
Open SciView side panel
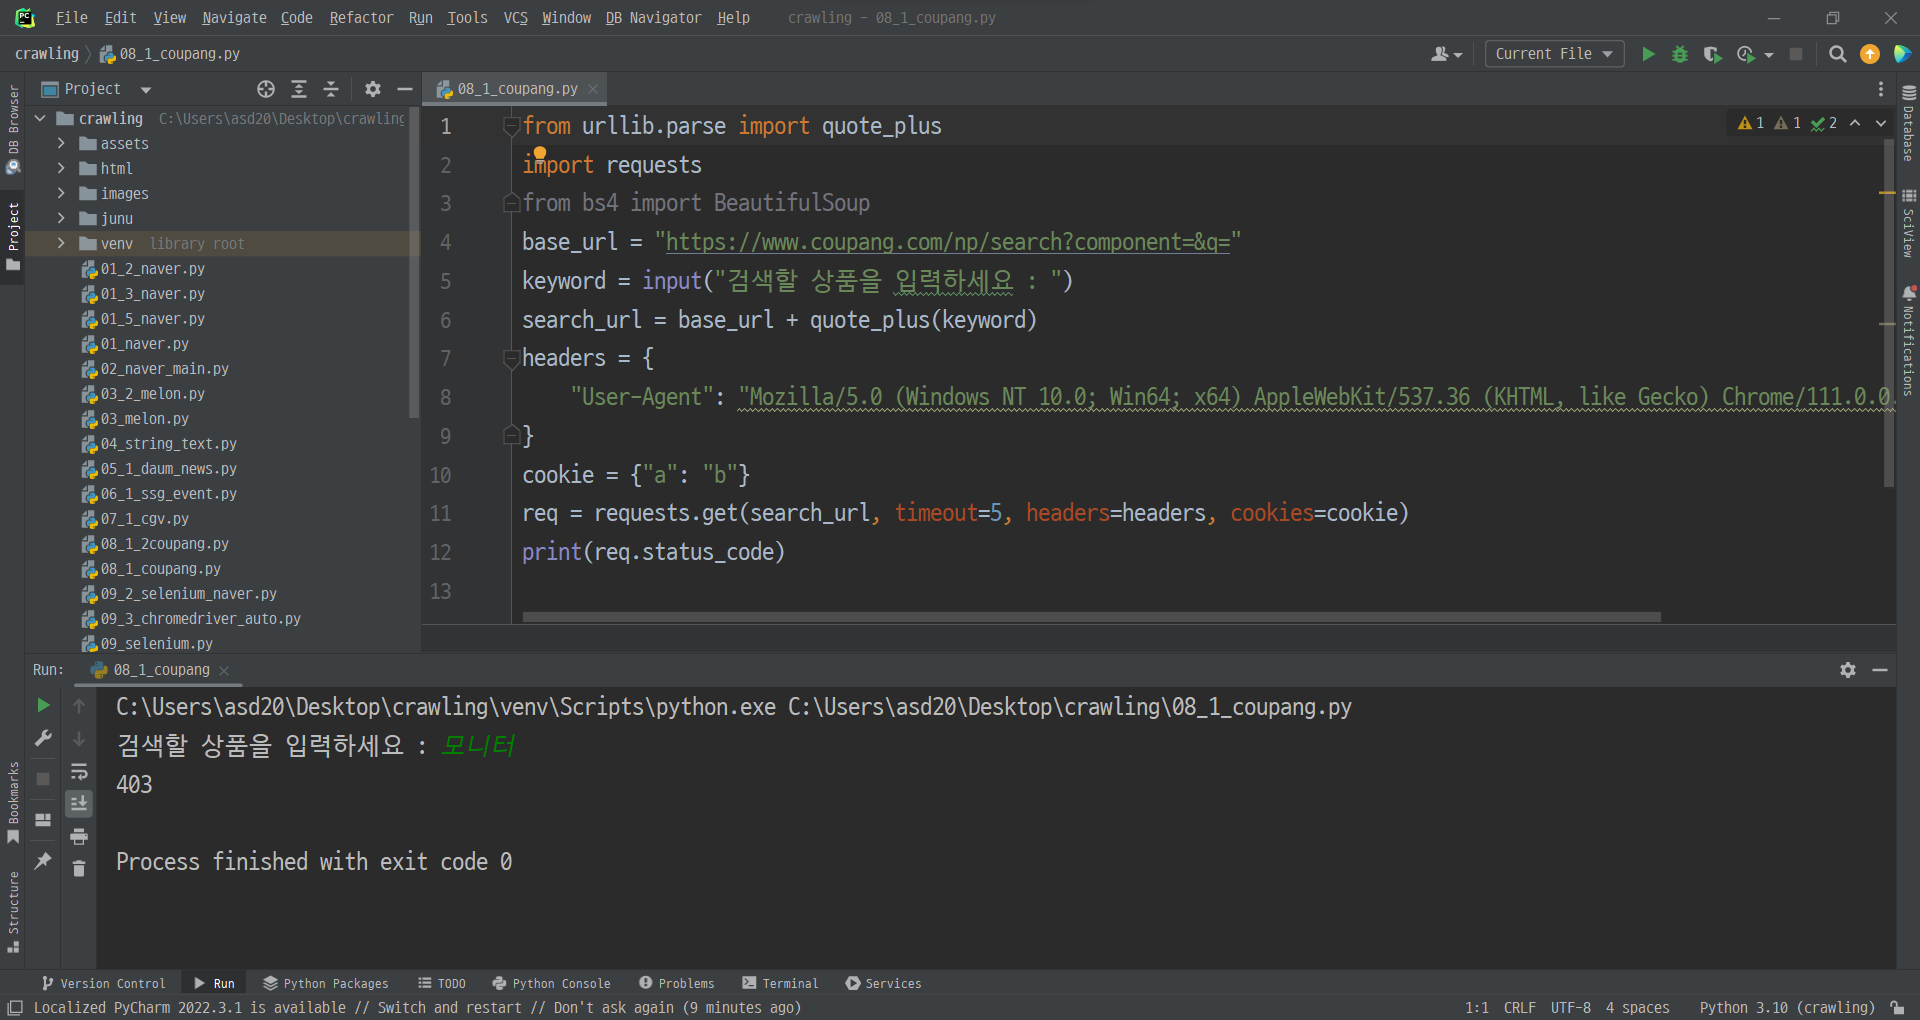click(1908, 223)
